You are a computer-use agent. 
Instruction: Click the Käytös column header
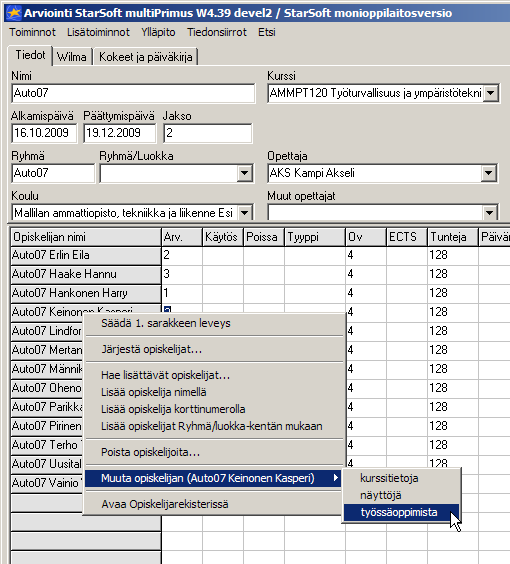223,237
